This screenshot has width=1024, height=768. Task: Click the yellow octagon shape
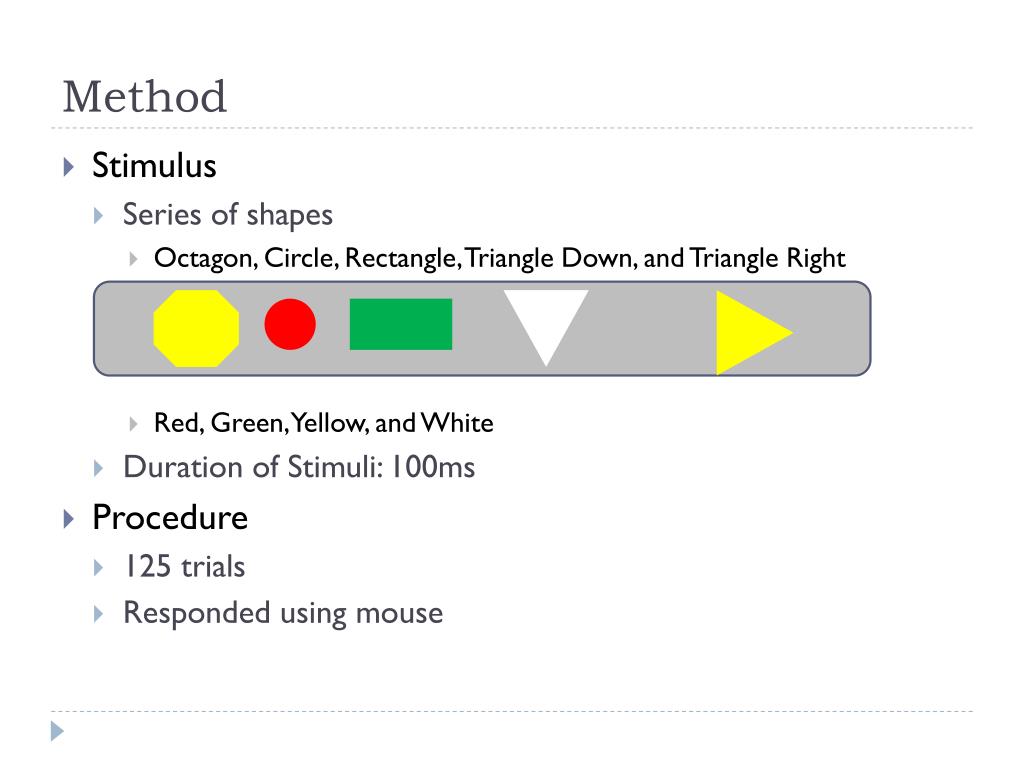point(196,328)
